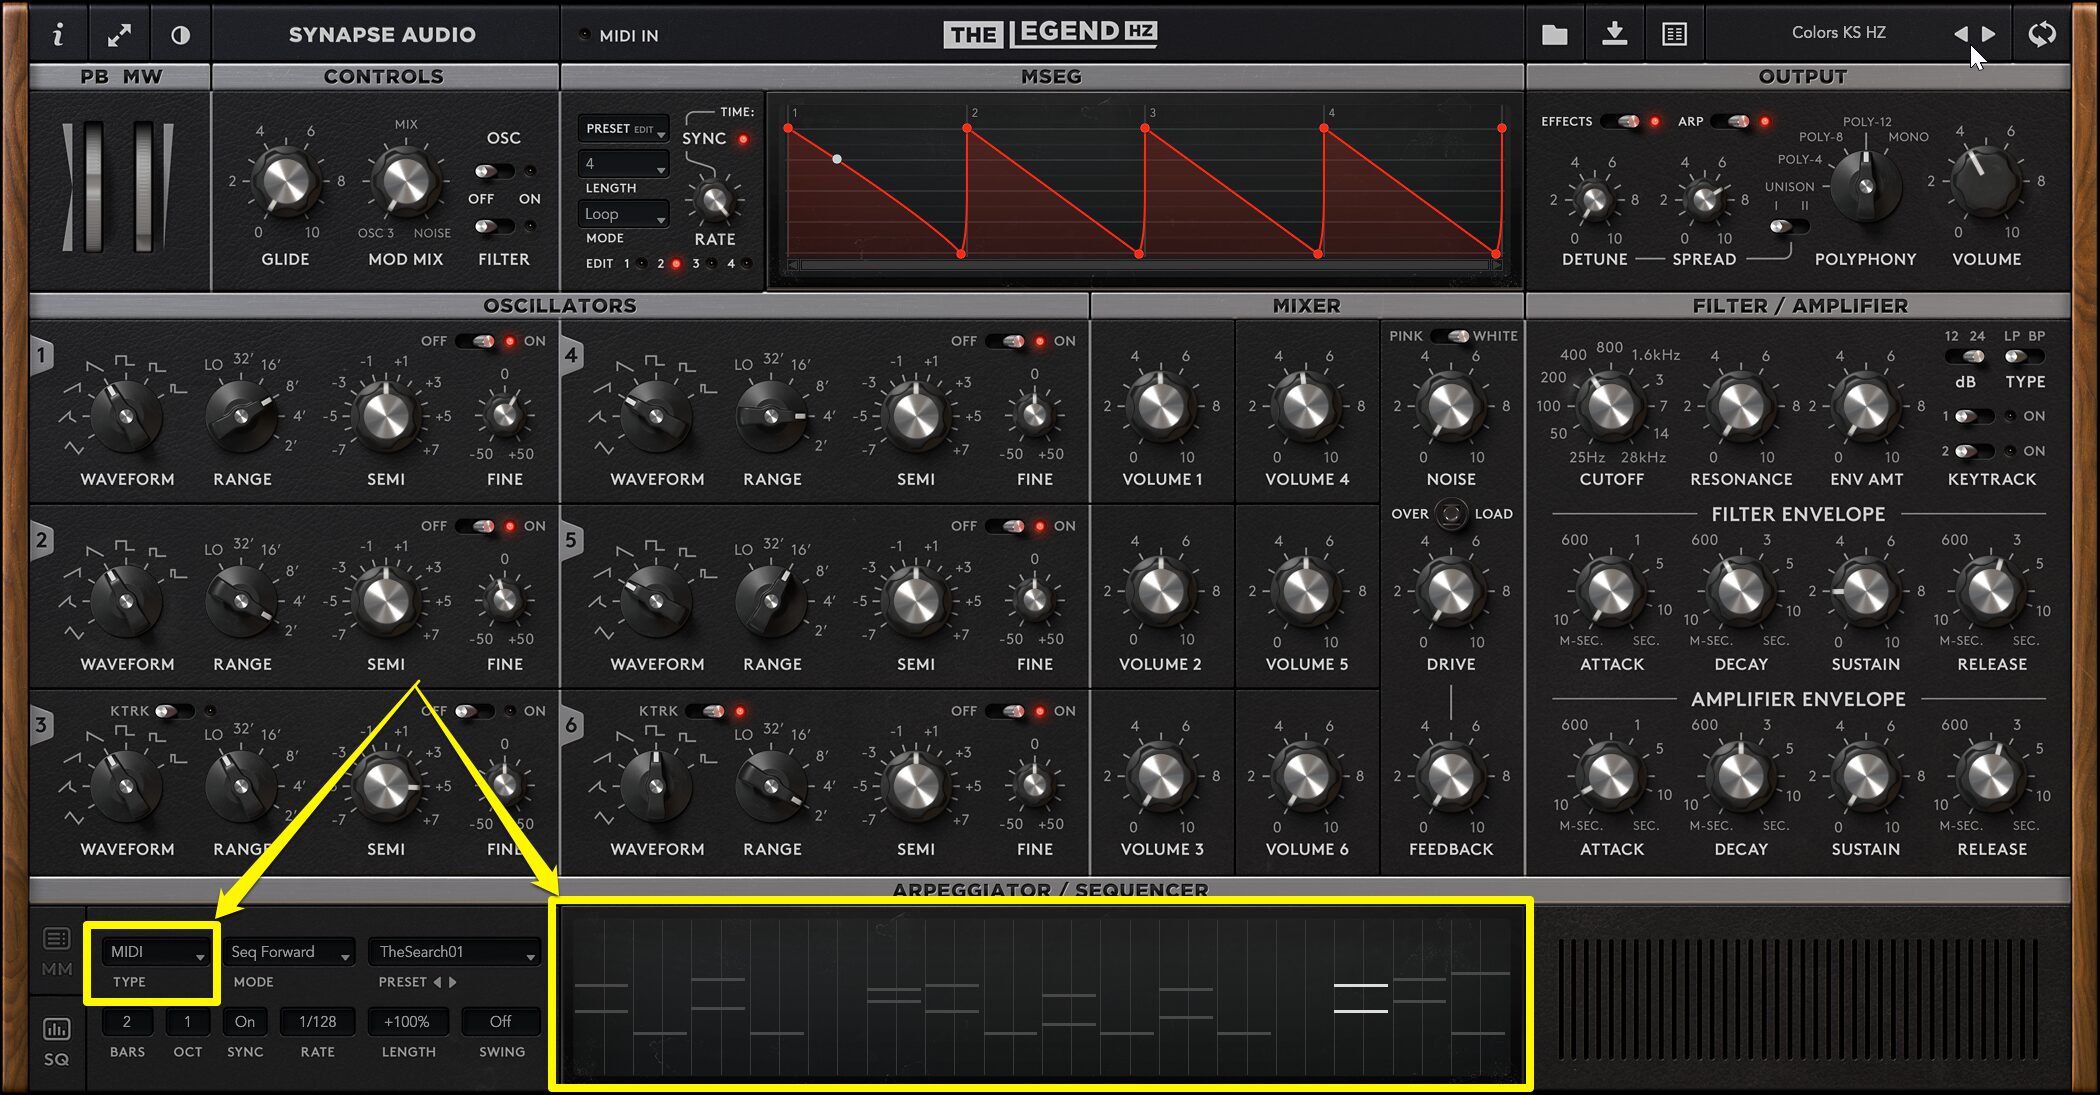Open the MSEG Preset Edit dropdown
Screen dimensions: 2100x1095
(x=624, y=129)
